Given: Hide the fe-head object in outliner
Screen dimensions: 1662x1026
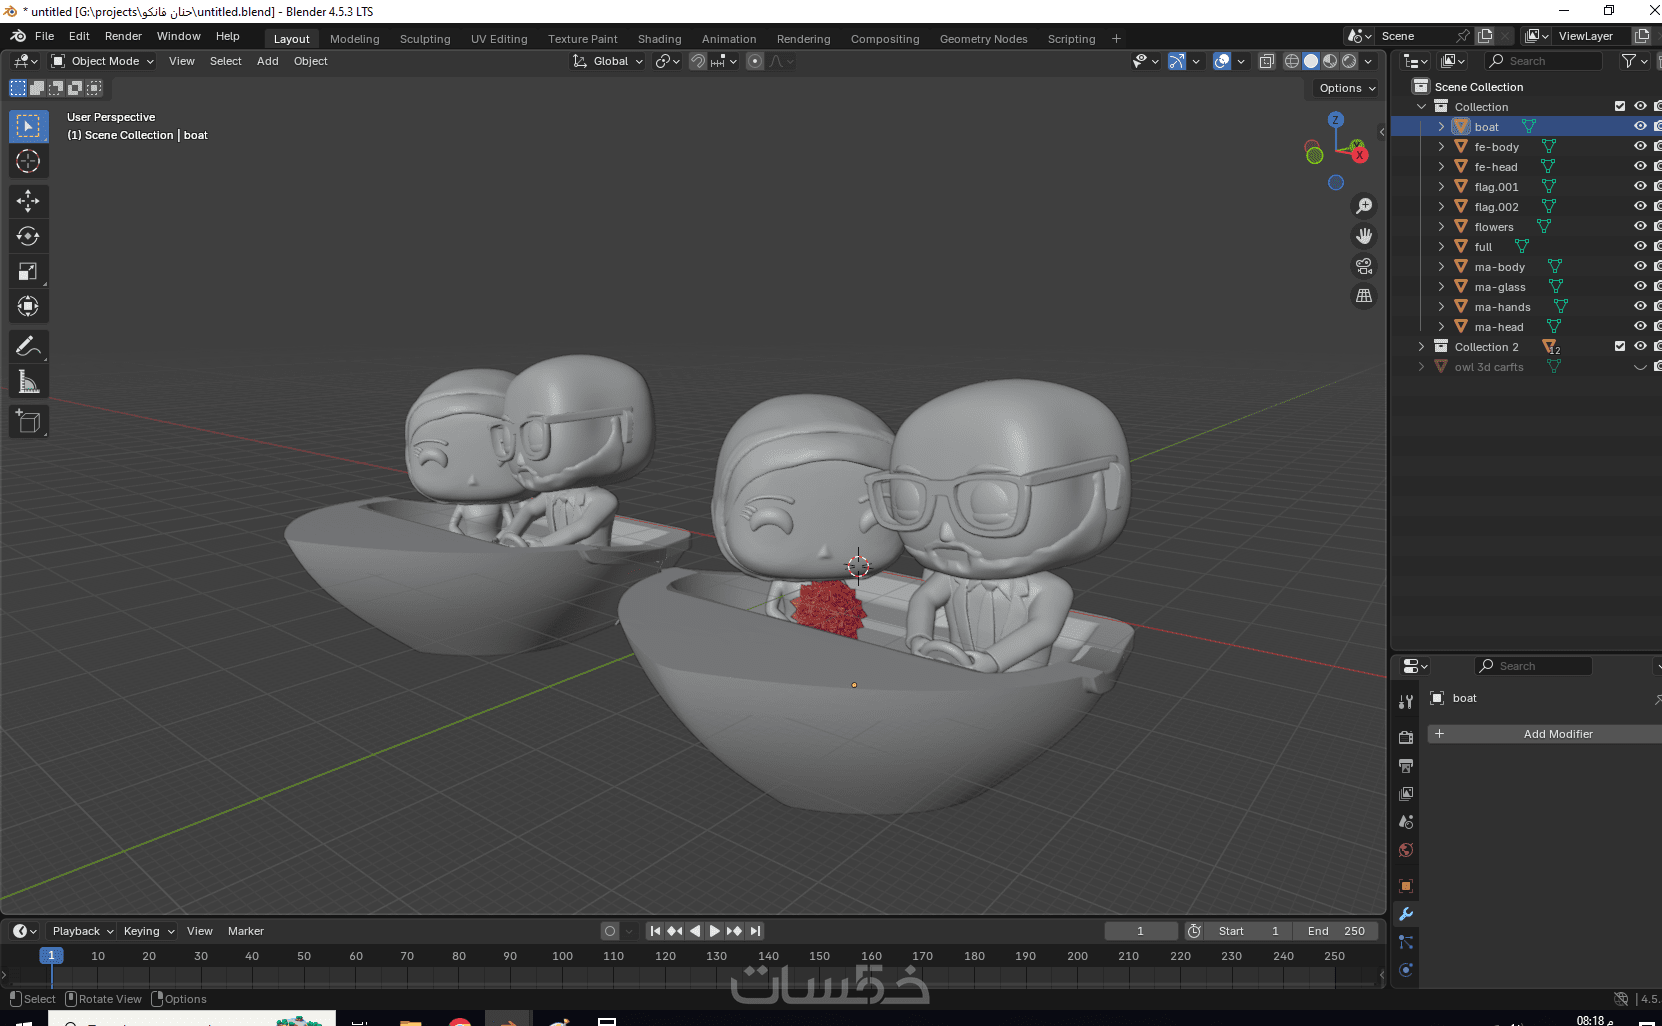Looking at the screenshot, I should coord(1640,167).
